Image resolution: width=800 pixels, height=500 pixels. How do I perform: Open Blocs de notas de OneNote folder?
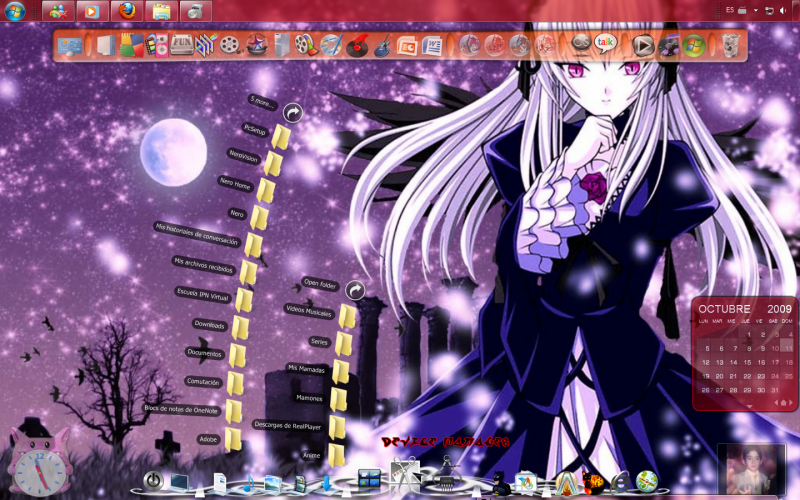(233, 411)
